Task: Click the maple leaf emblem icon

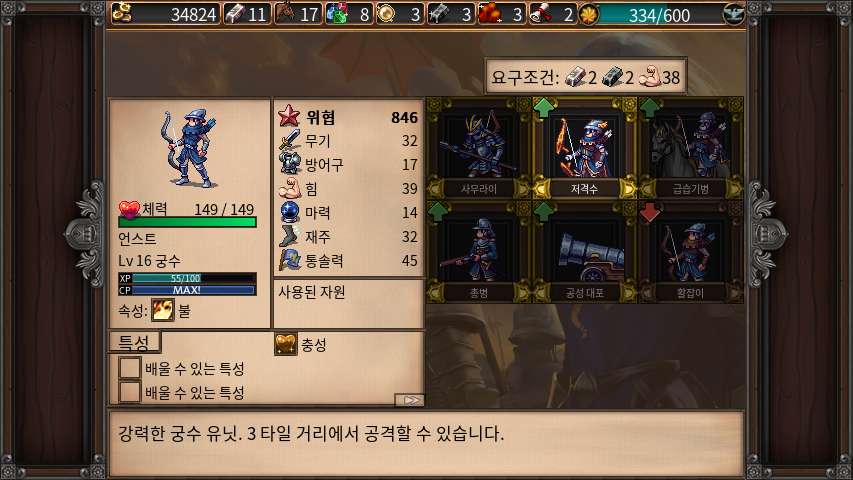Action: [x=589, y=14]
